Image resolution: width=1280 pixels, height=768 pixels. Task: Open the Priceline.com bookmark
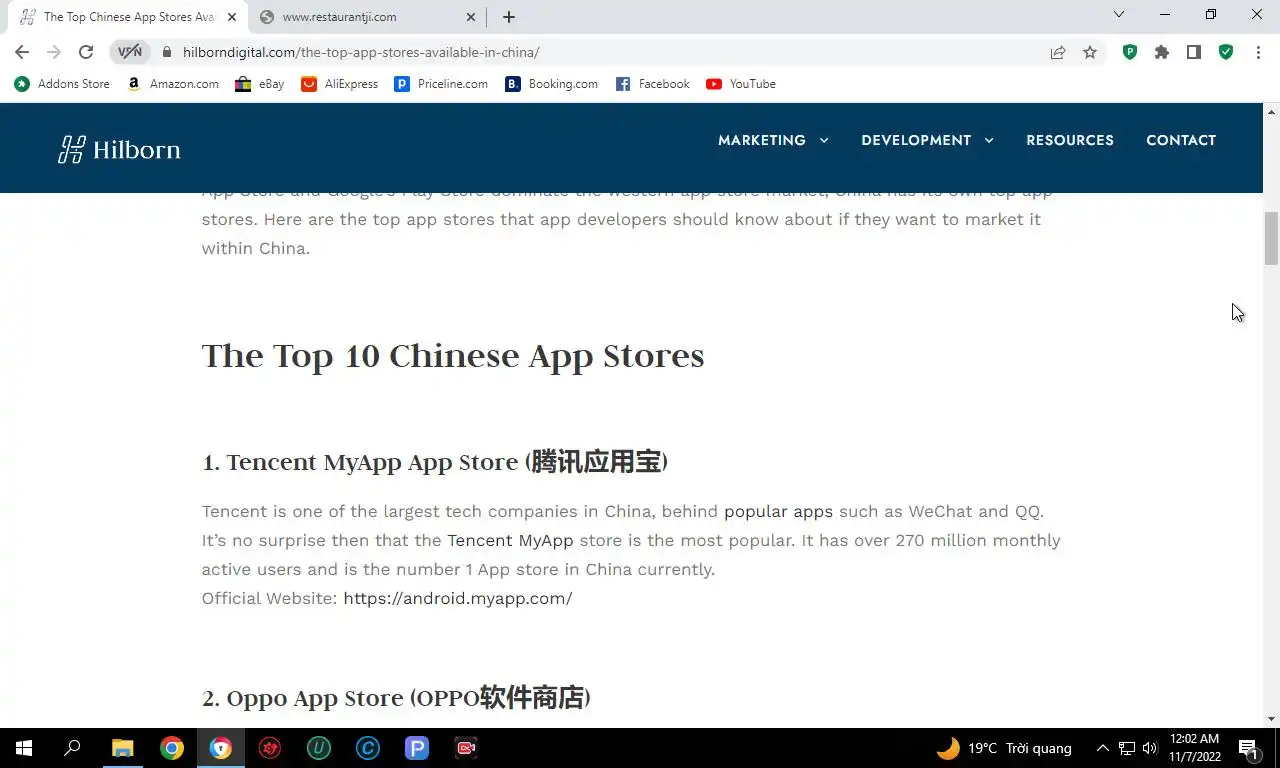441,84
